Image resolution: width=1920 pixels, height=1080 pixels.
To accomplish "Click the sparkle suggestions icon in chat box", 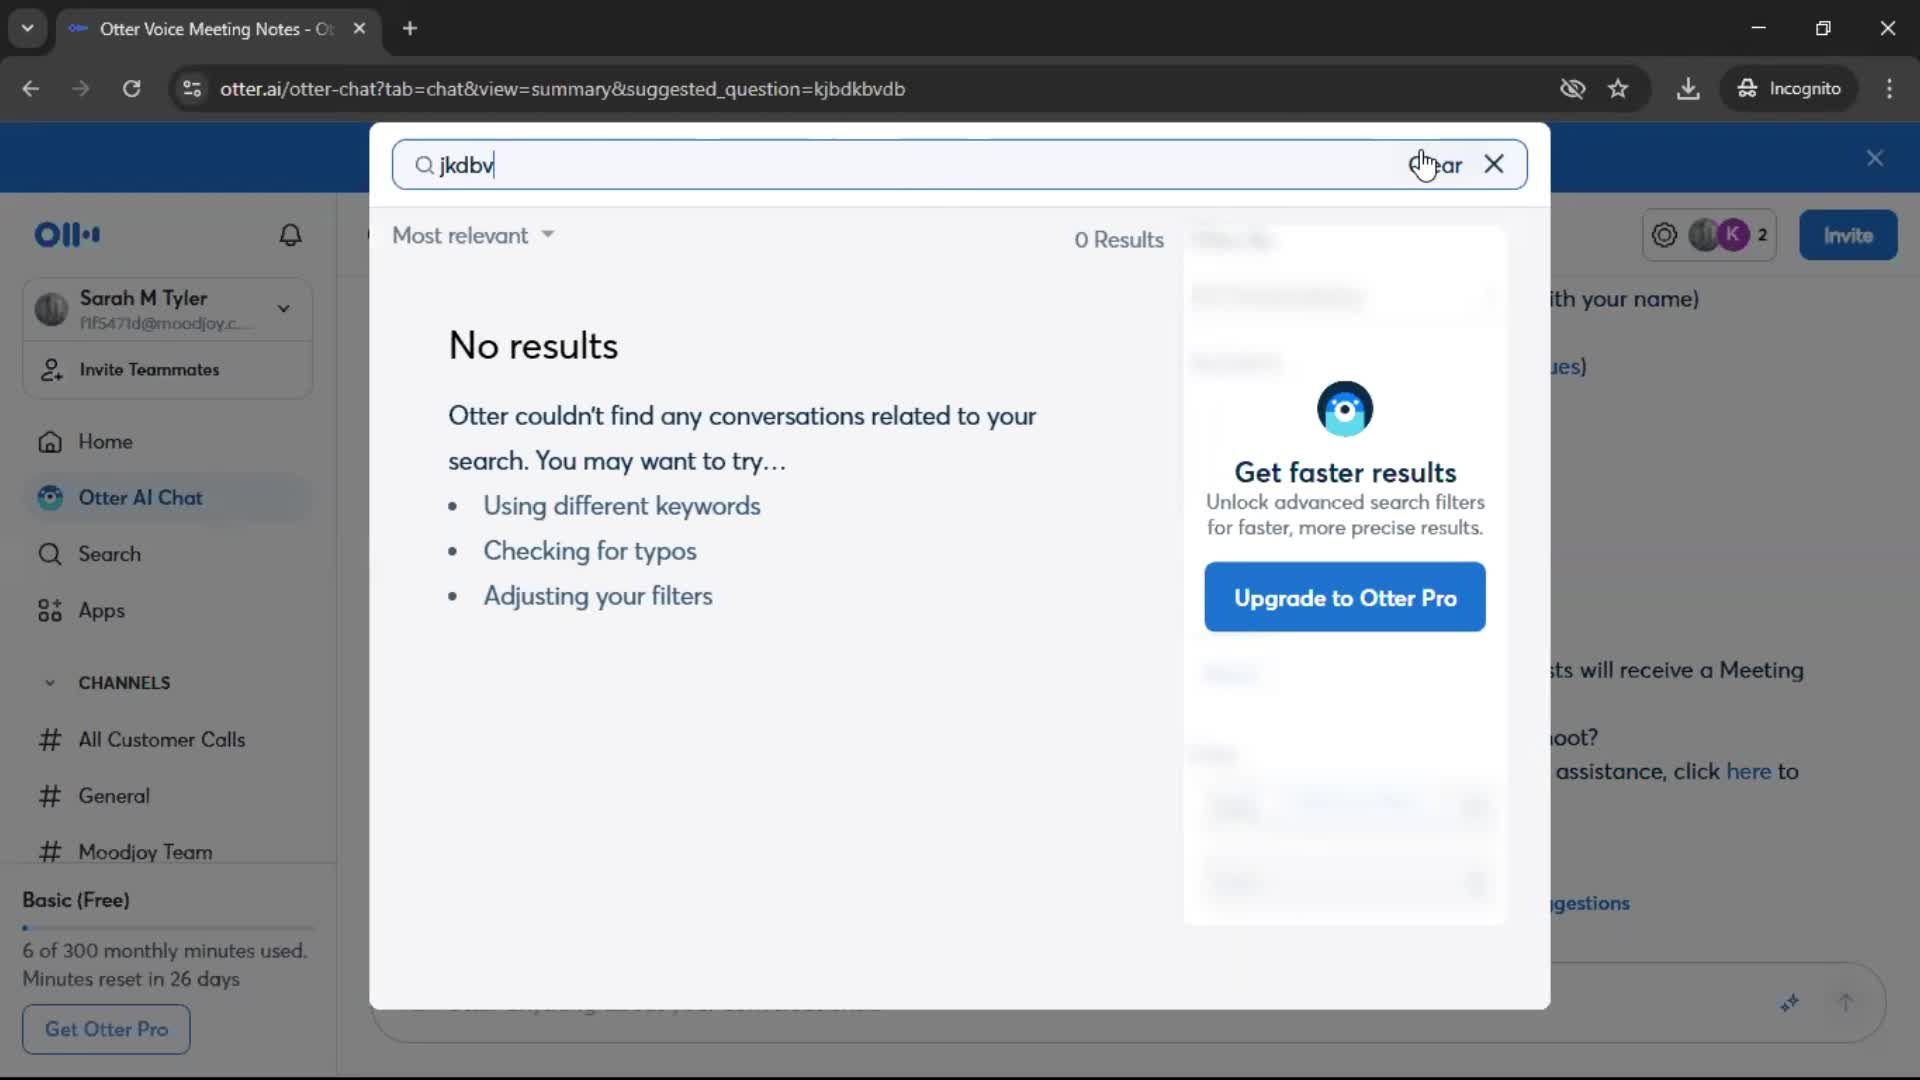I will pyautogui.click(x=1789, y=1003).
